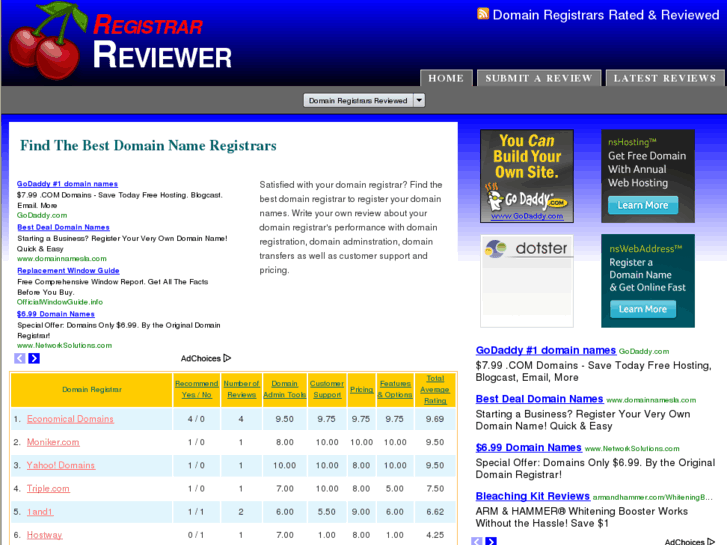This screenshot has height=545, width=727.
Task: Open 1and1 registrar link
Action: pyautogui.click(x=40, y=512)
